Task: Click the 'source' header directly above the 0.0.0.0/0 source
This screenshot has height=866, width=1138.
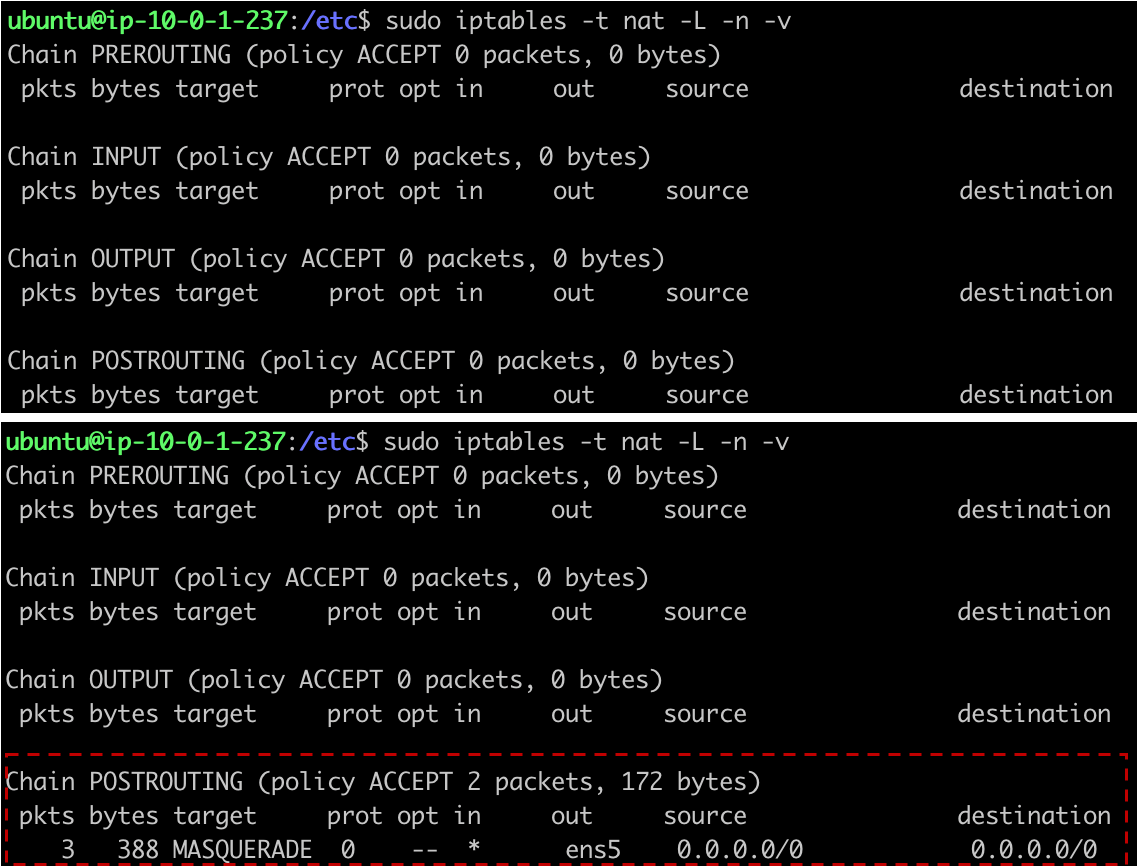Action: point(705,816)
